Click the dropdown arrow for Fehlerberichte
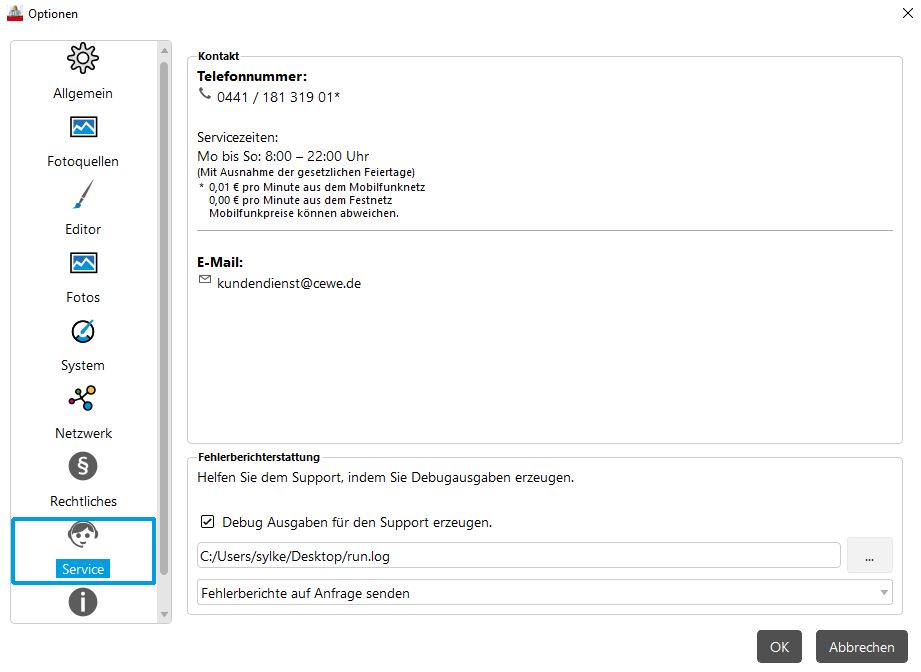Screen dimensions: 921x672 click(x=883, y=593)
